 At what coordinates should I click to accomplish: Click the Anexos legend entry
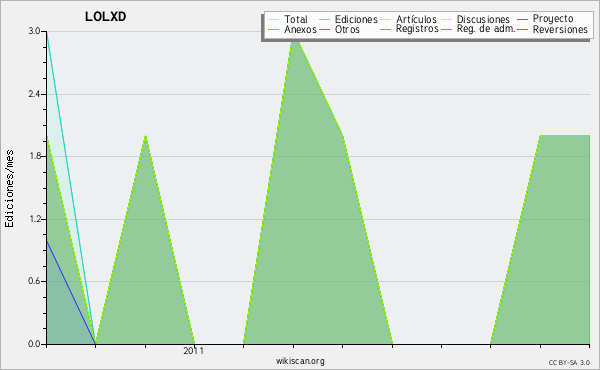tap(292, 29)
